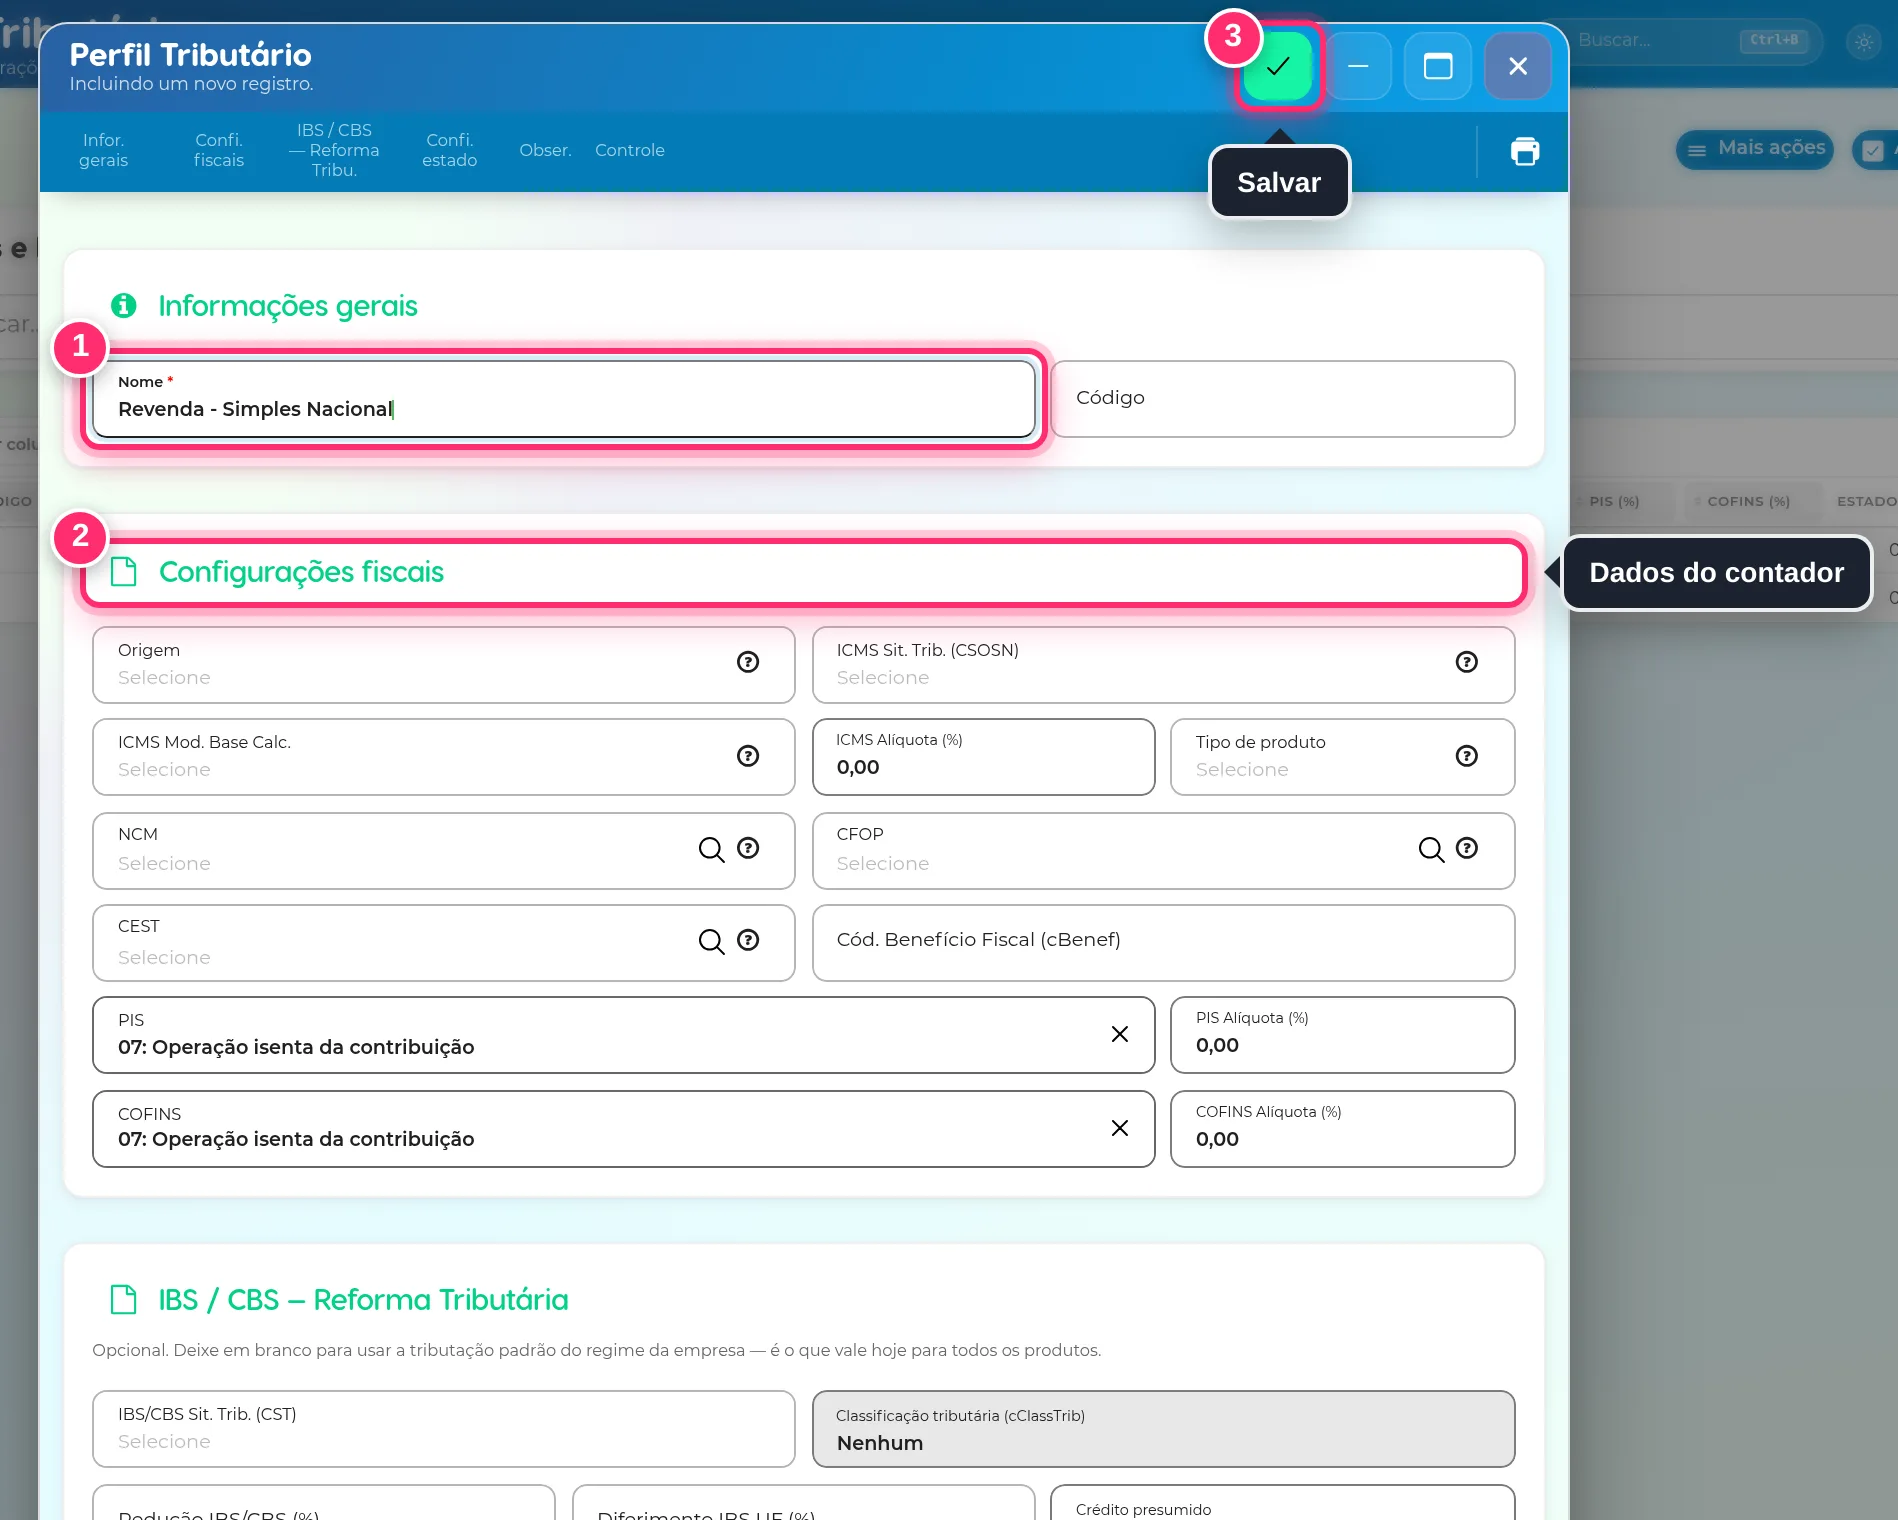Open help icon for ICMS Mod. Base Calc.
Image resolution: width=1898 pixels, height=1520 pixels.
pos(748,756)
